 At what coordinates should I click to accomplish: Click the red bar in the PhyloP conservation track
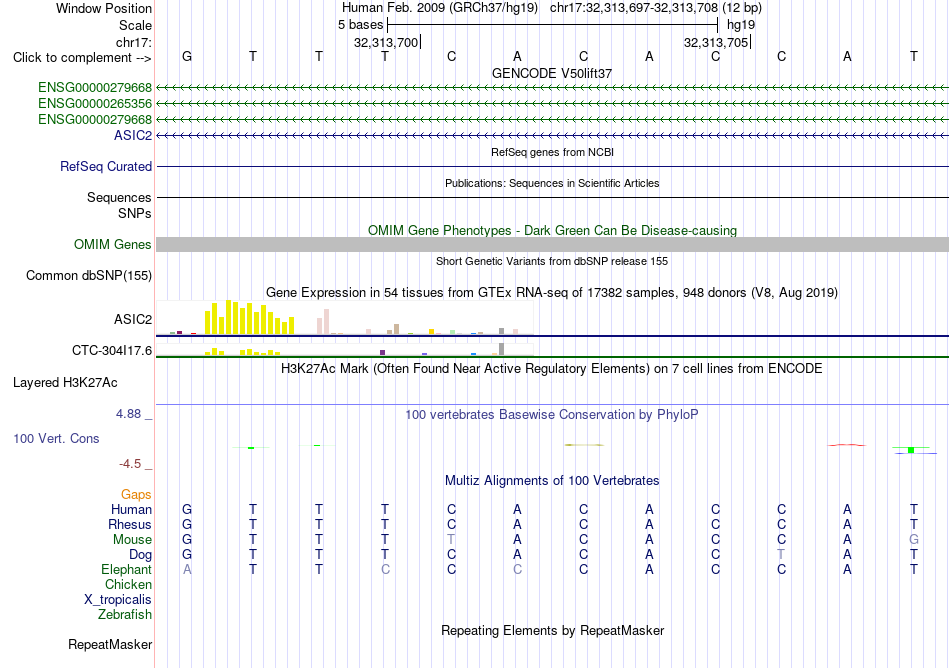[x=847, y=445]
